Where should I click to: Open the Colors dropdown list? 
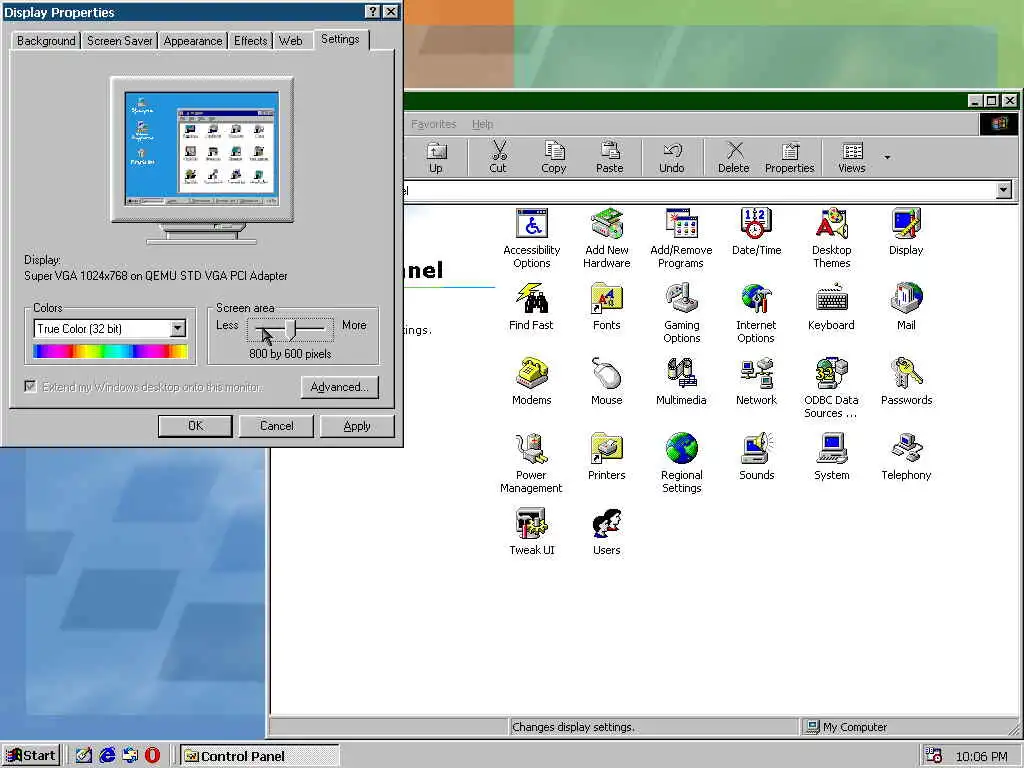tap(178, 328)
